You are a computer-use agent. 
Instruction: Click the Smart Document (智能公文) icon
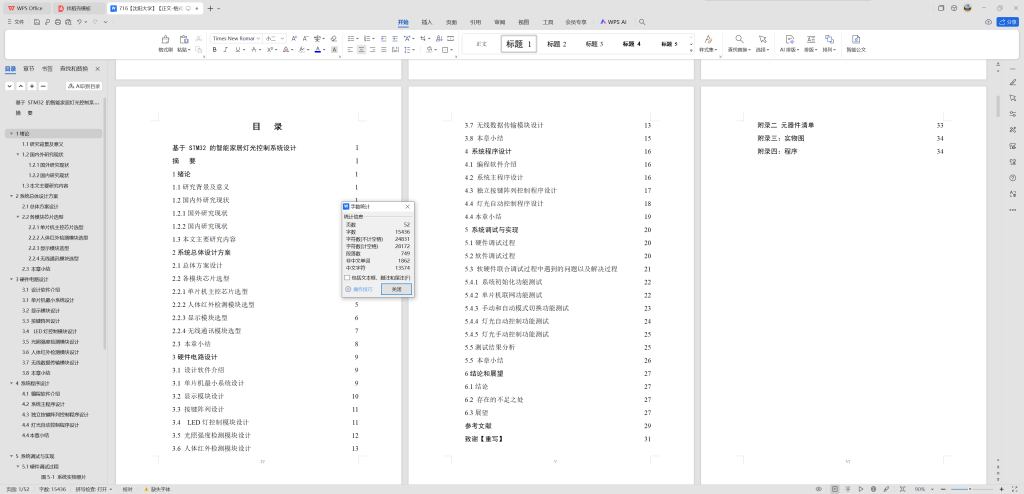click(856, 39)
